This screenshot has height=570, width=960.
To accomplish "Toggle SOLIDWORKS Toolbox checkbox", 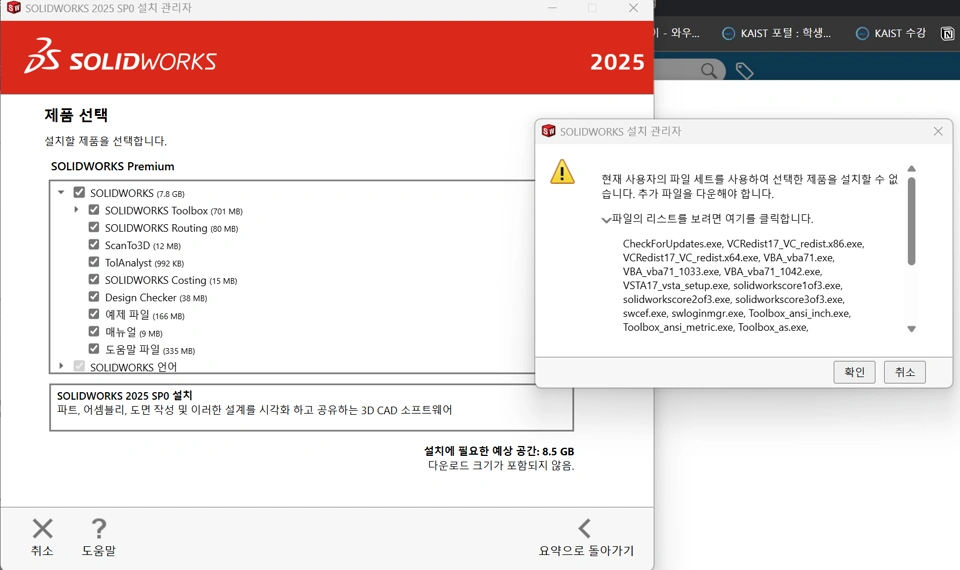I will (94, 209).
